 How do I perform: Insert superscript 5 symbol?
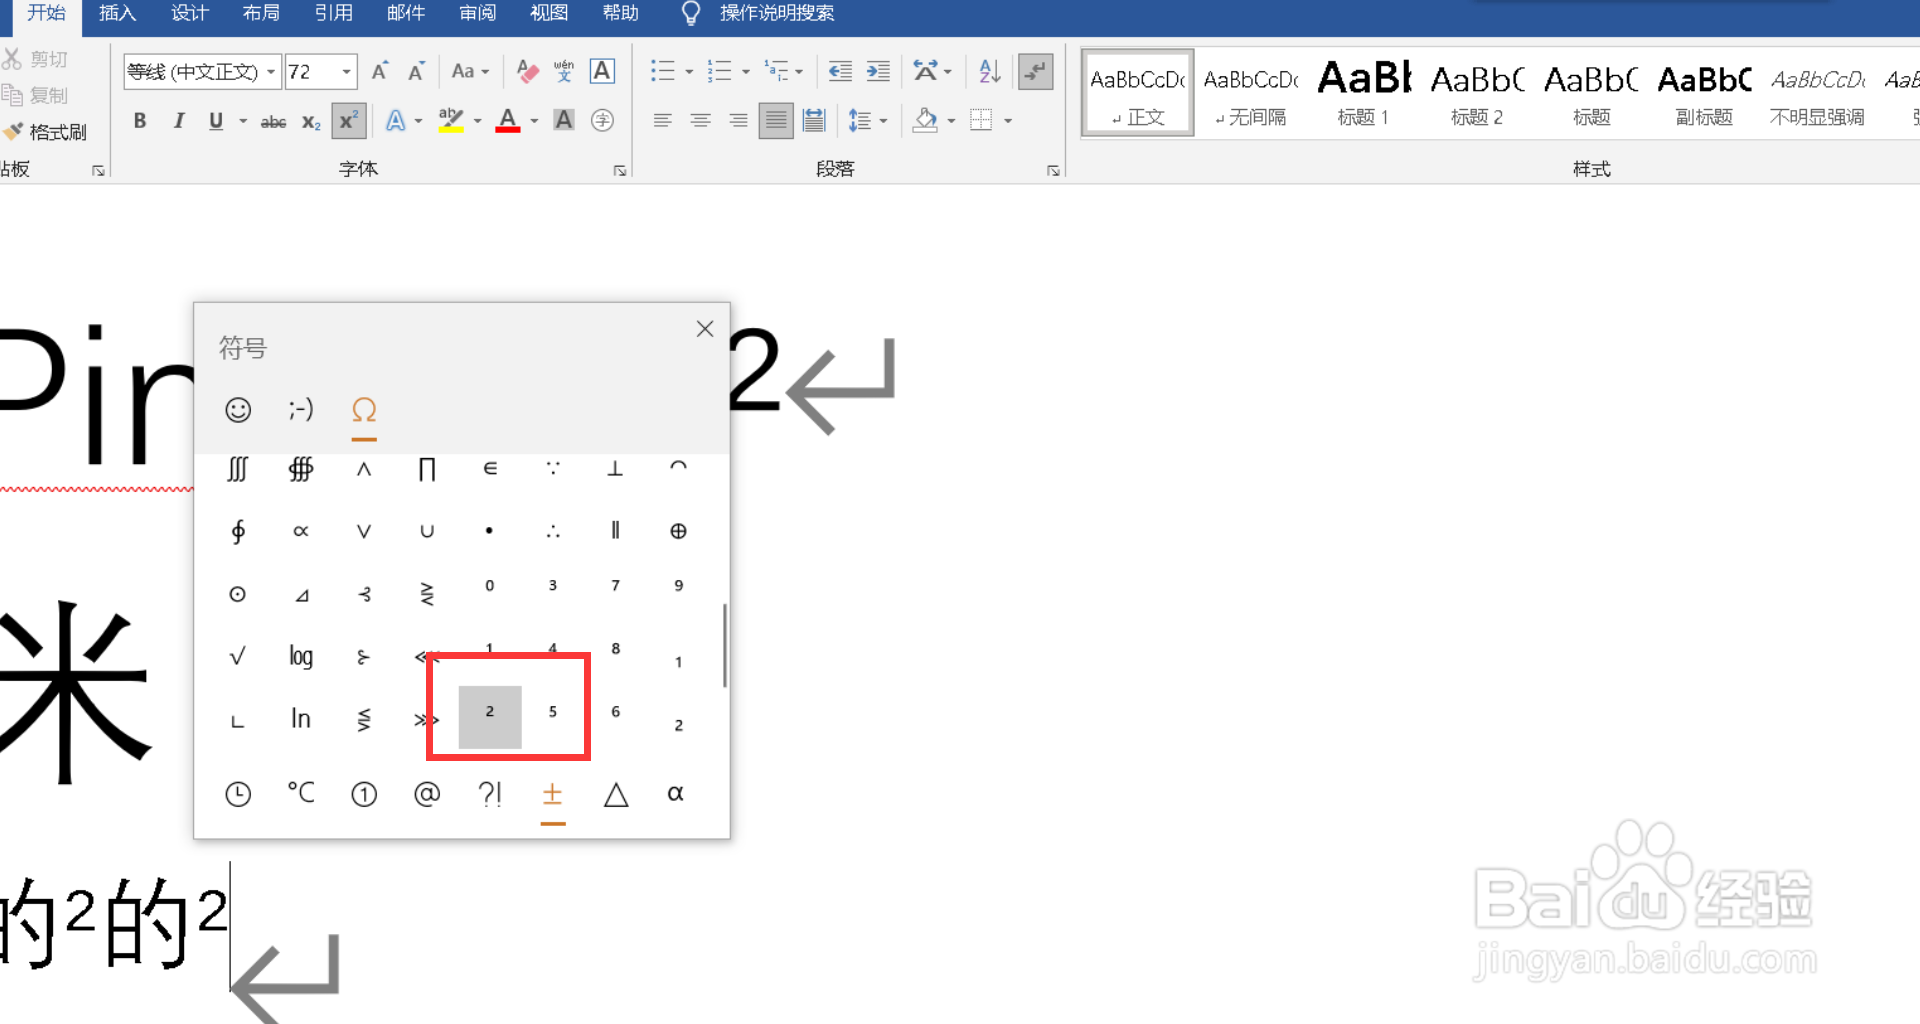tap(552, 712)
